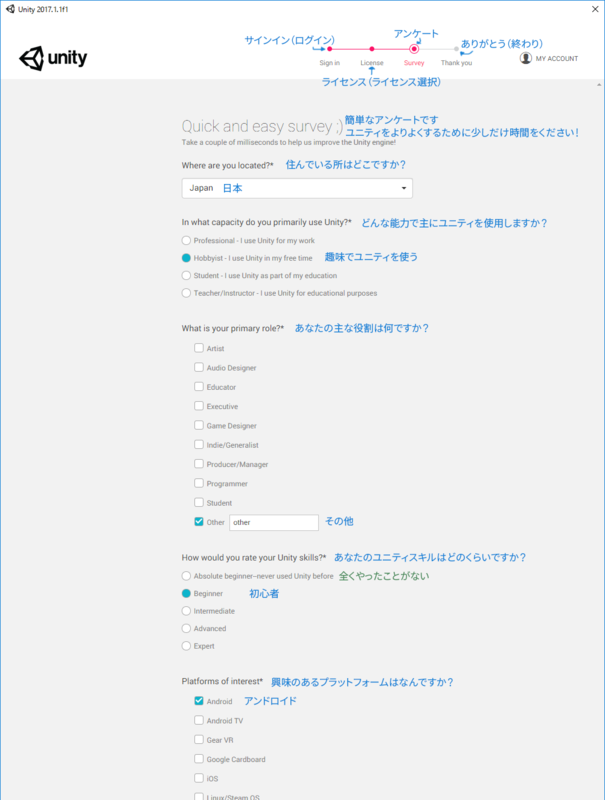
Task: Select Professional - I use Unity for my work
Action: click(x=186, y=240)
